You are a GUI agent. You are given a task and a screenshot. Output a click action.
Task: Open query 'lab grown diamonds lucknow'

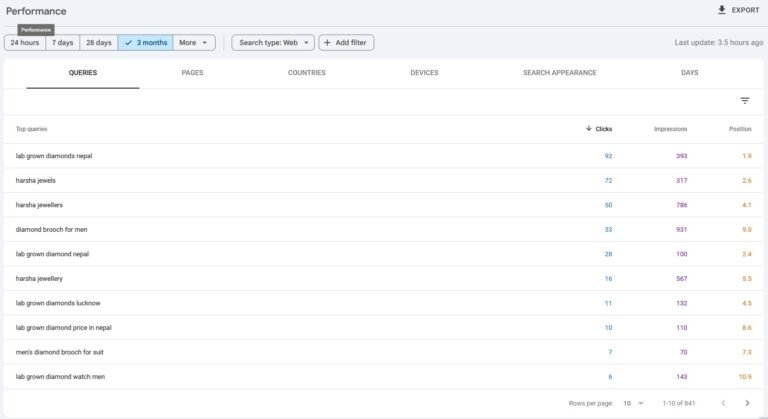pos(58,303)
